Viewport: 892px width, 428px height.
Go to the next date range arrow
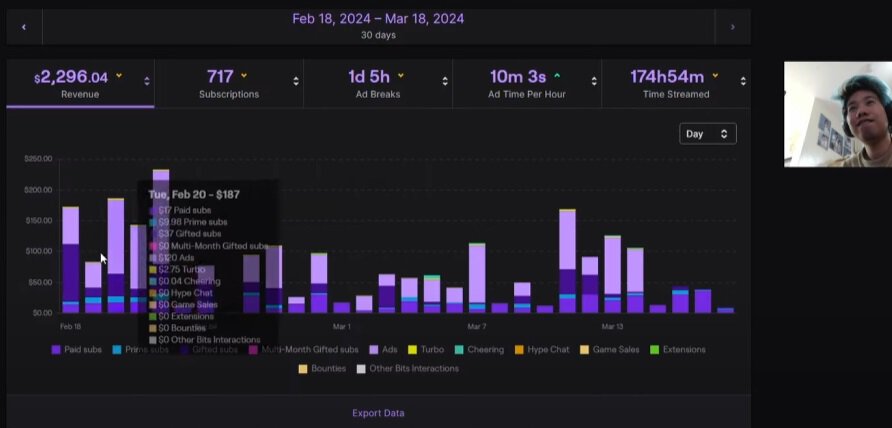tap(732, 27)
